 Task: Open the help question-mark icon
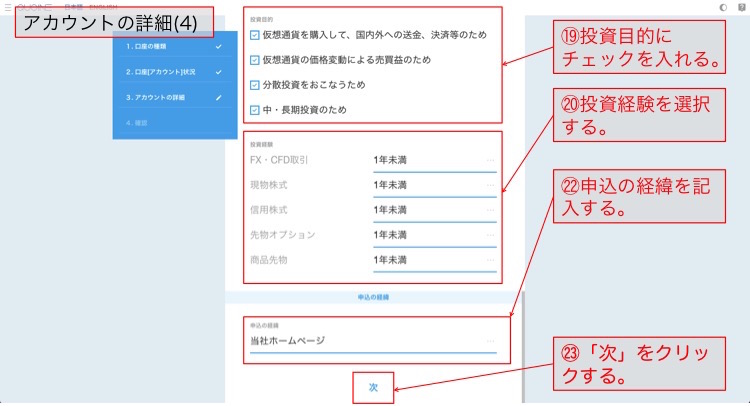(x=742, y=7)
